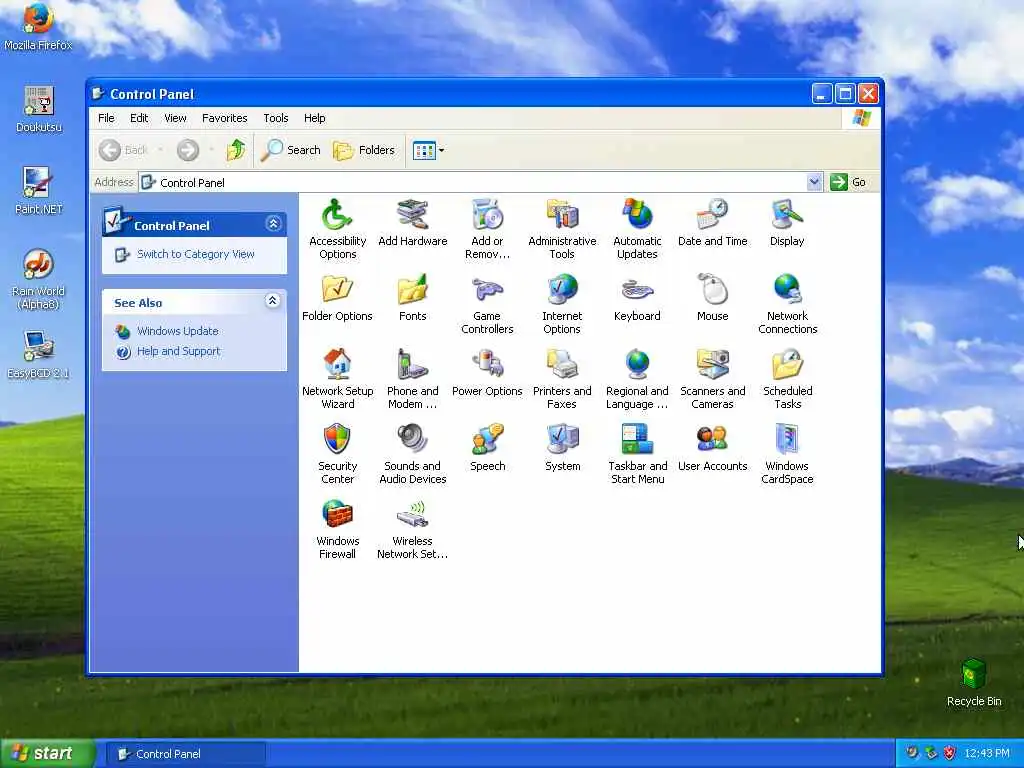Open the Help menu
Image resolution: width=1024 pixels, height=768 pixels.
(x=314, y=118)
